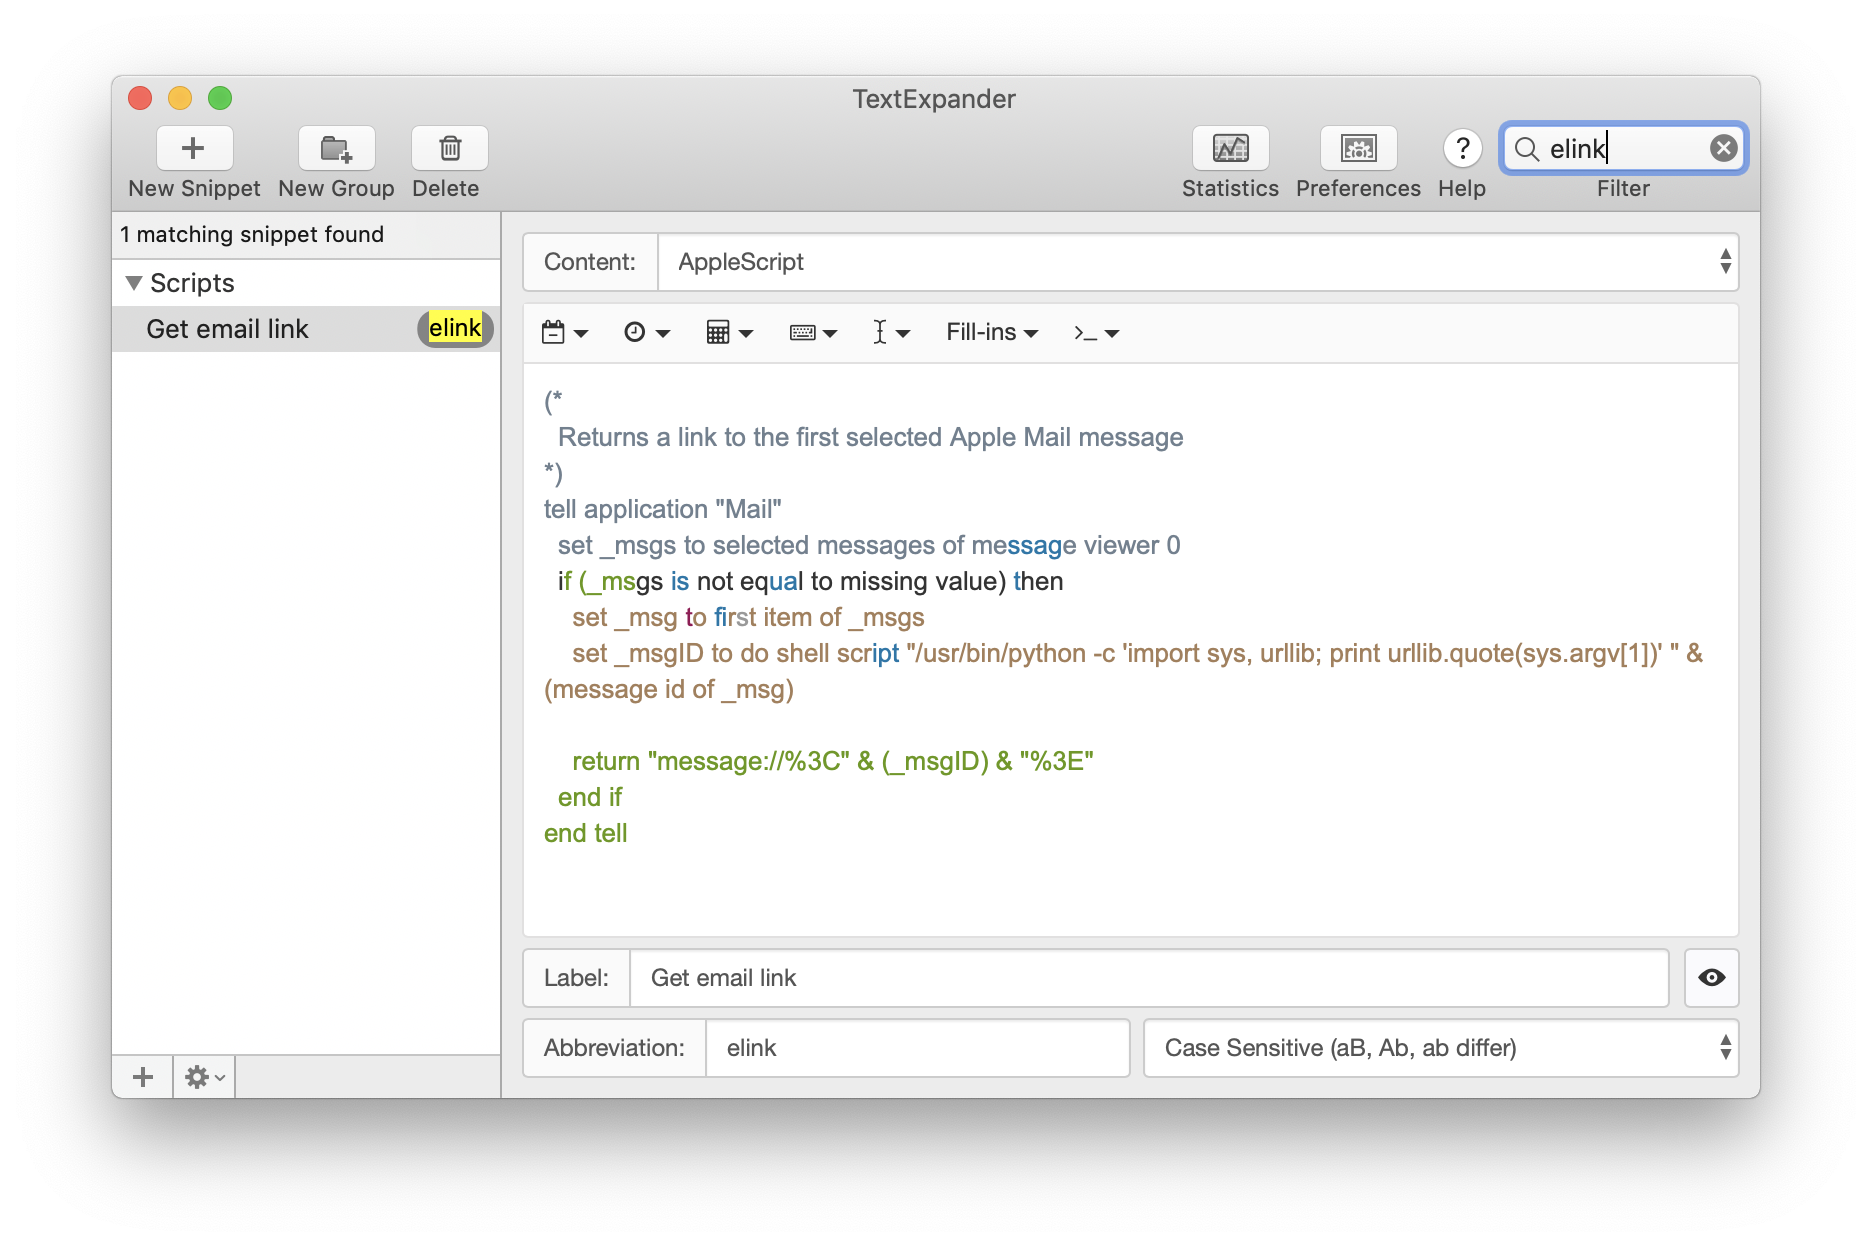Screen dimensions: 1872x1246
Task: Click the highlighted elink abbreviation badge
Action: (455, 329)
